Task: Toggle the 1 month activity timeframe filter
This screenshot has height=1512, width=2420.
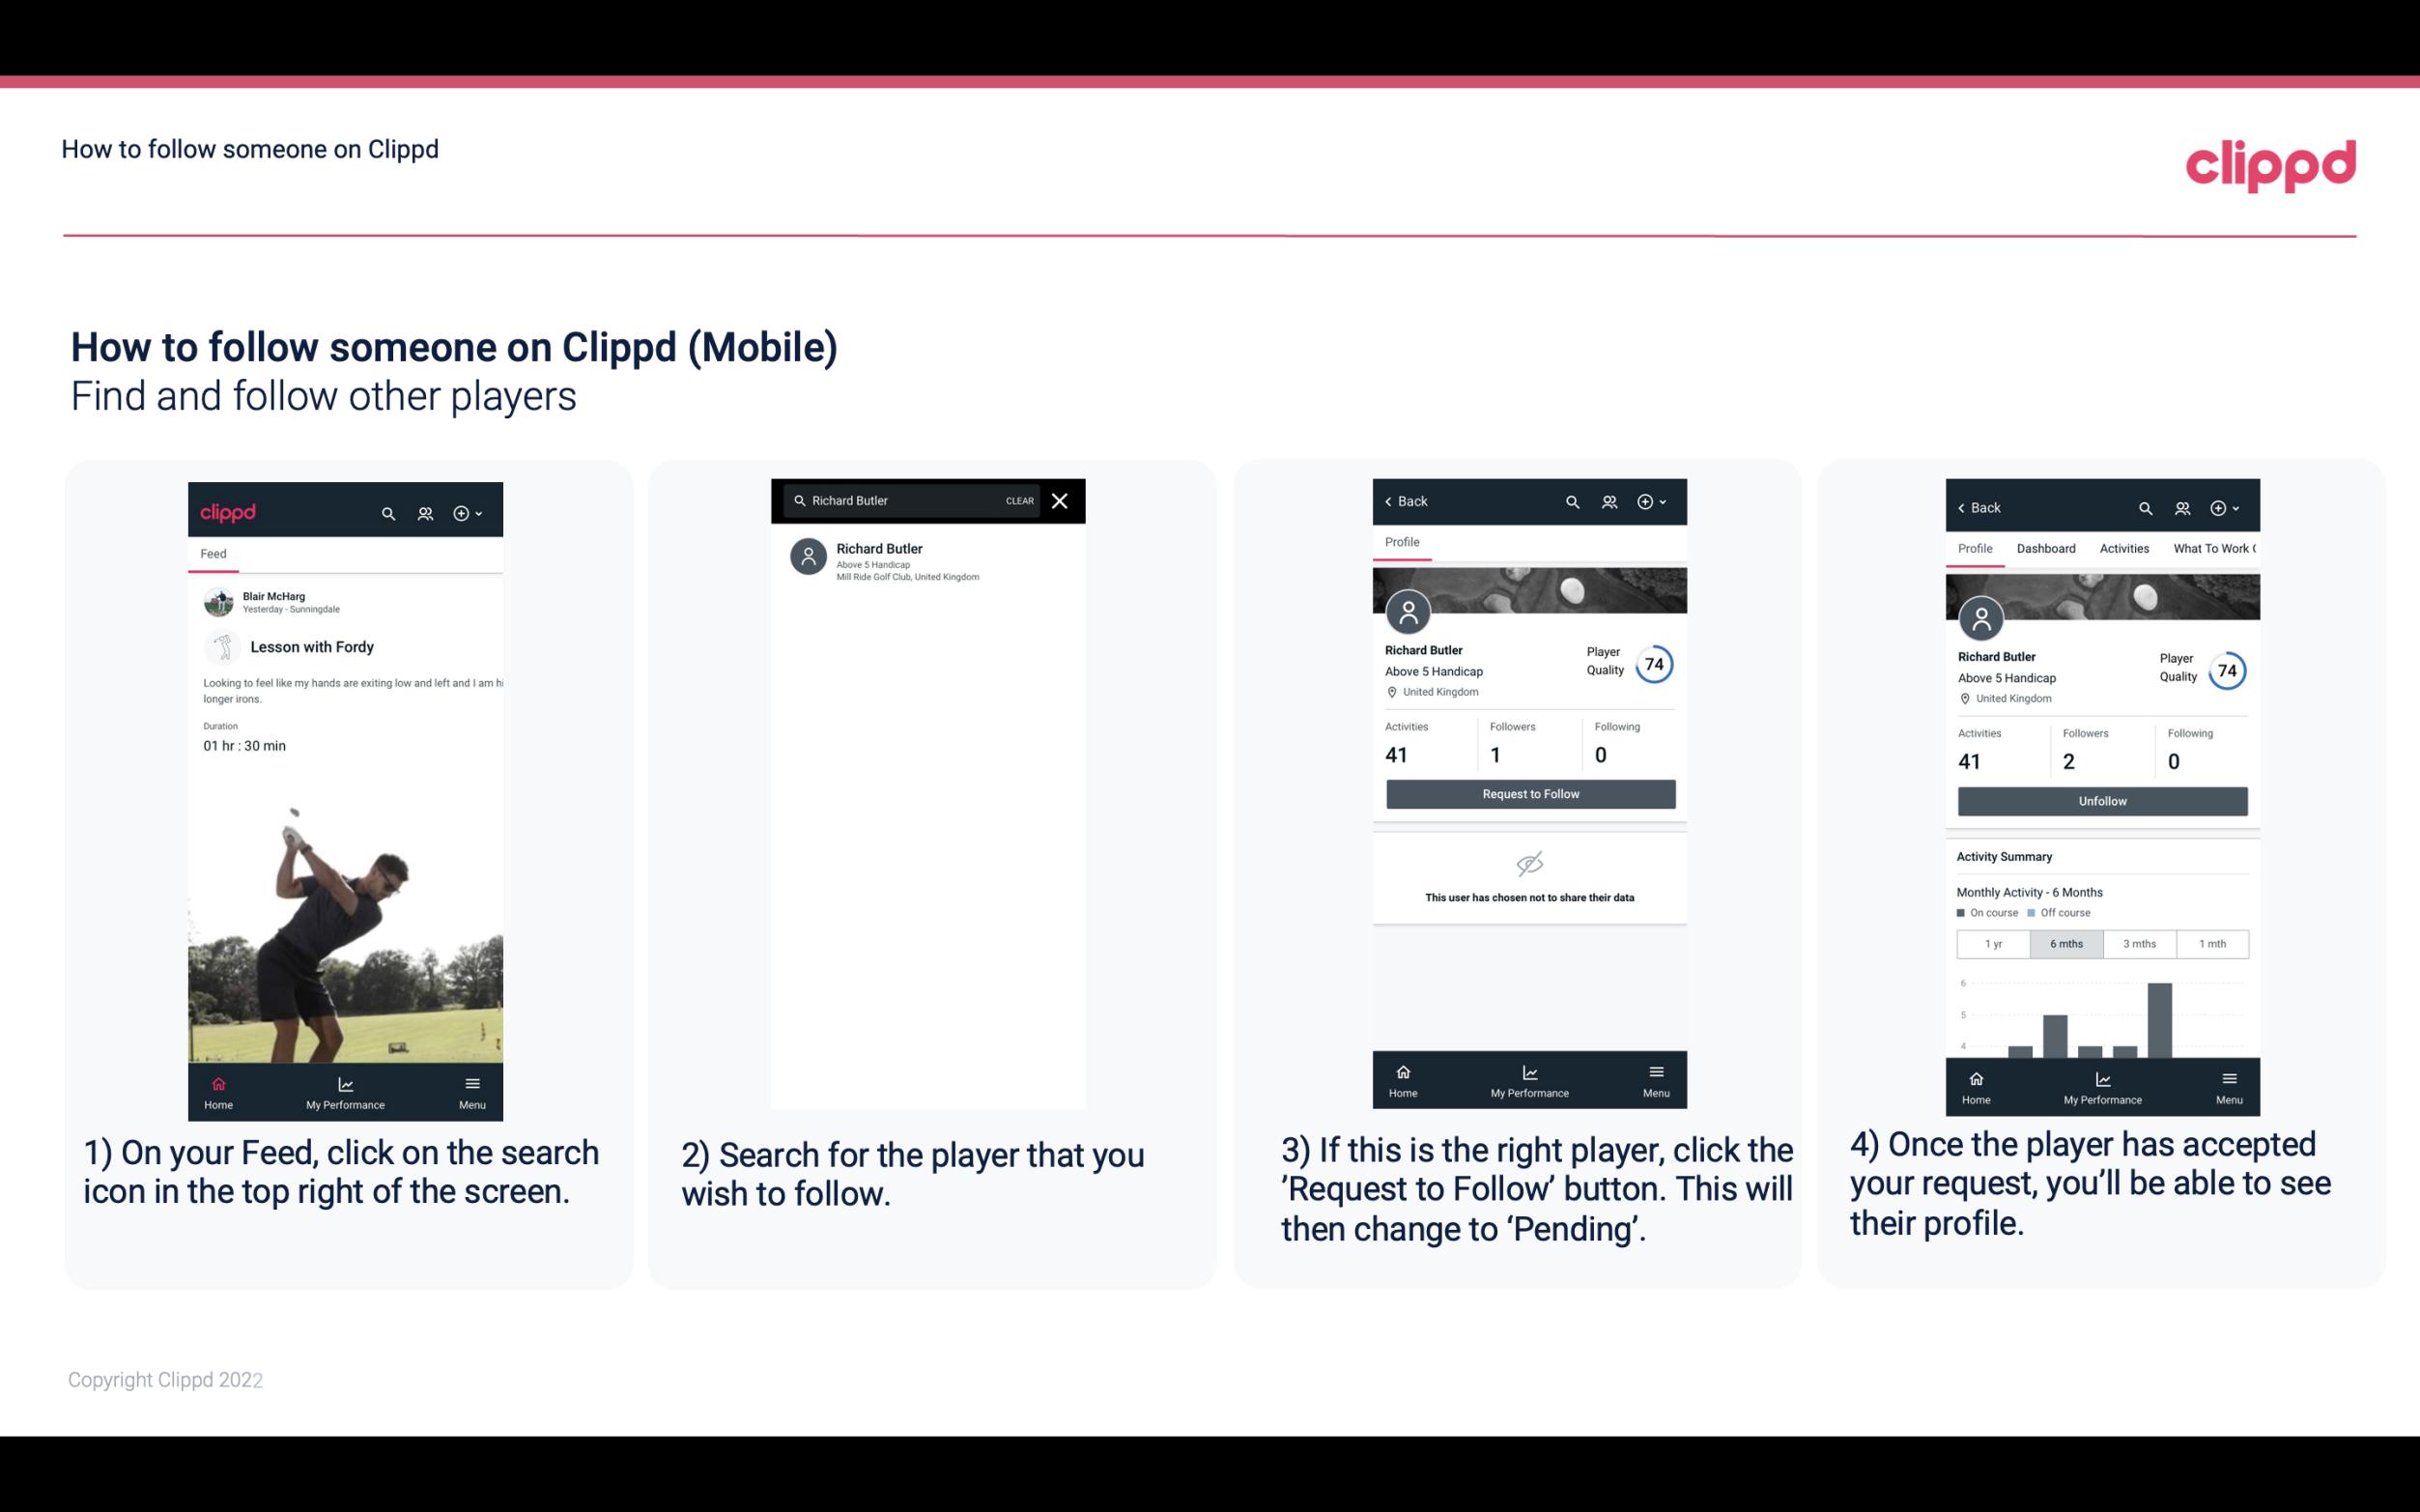Action: (x=2211, y=942)
